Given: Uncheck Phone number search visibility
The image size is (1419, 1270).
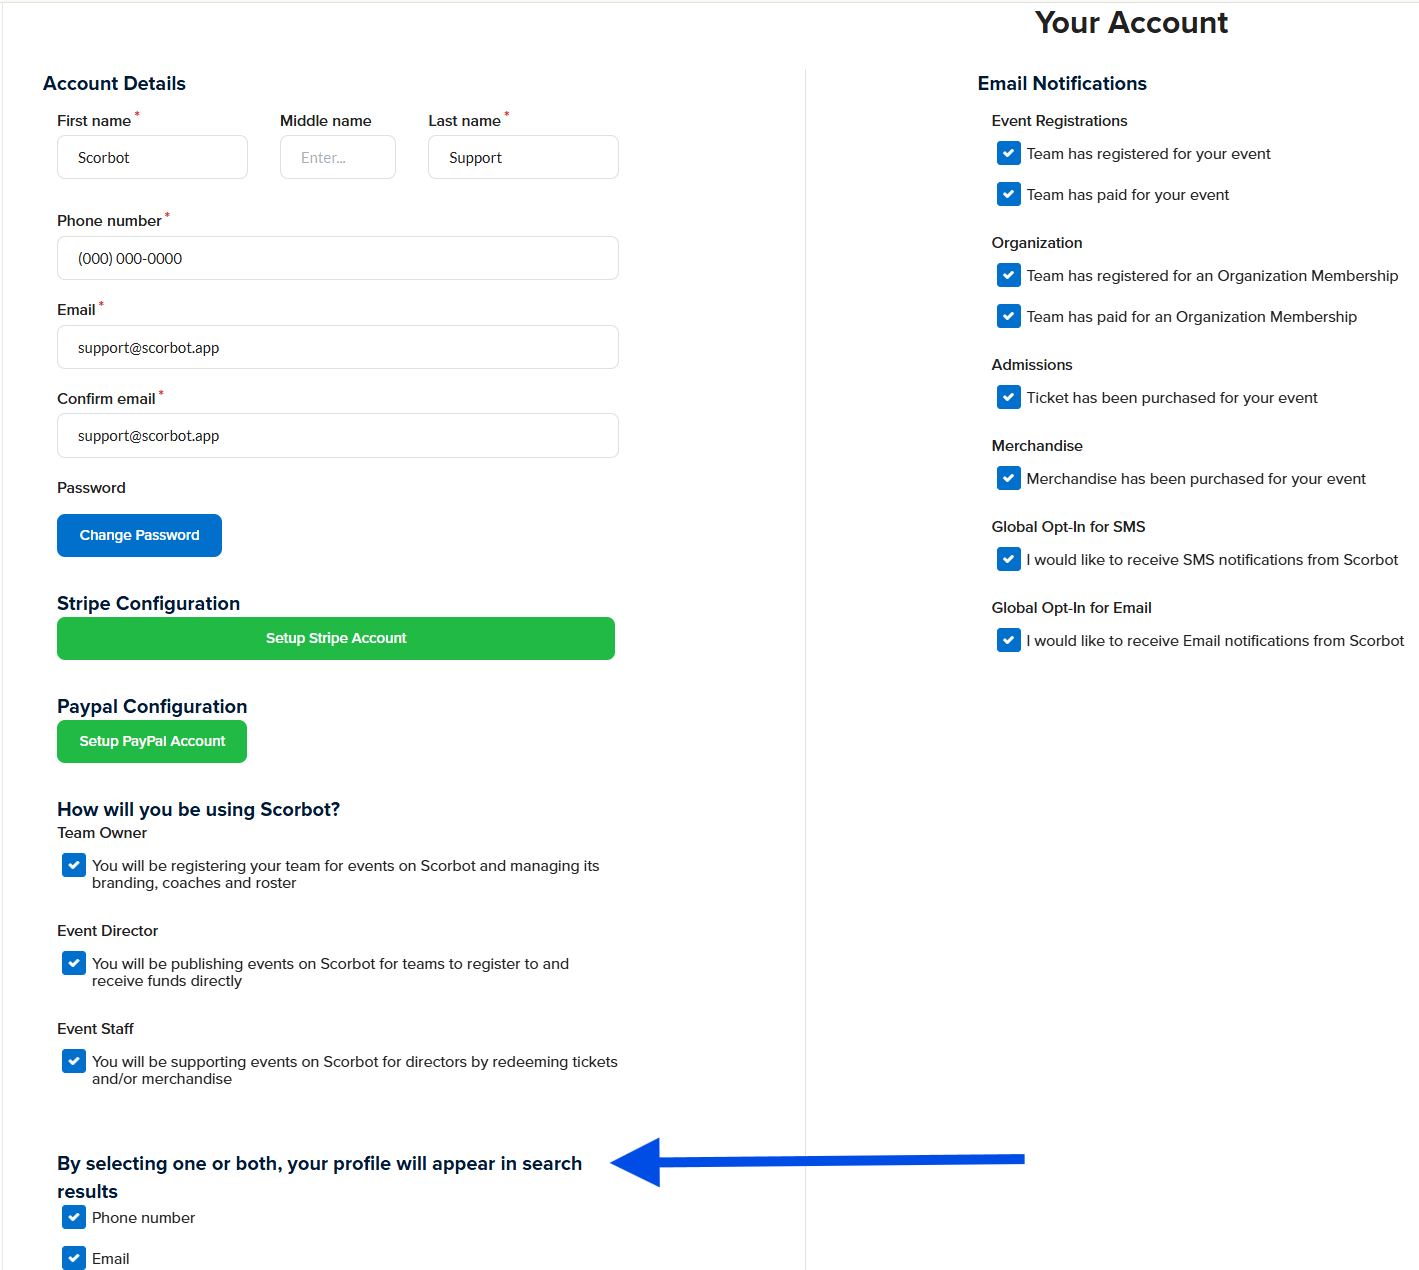Looking at the screenshot, I should [x=74, y=1217].
